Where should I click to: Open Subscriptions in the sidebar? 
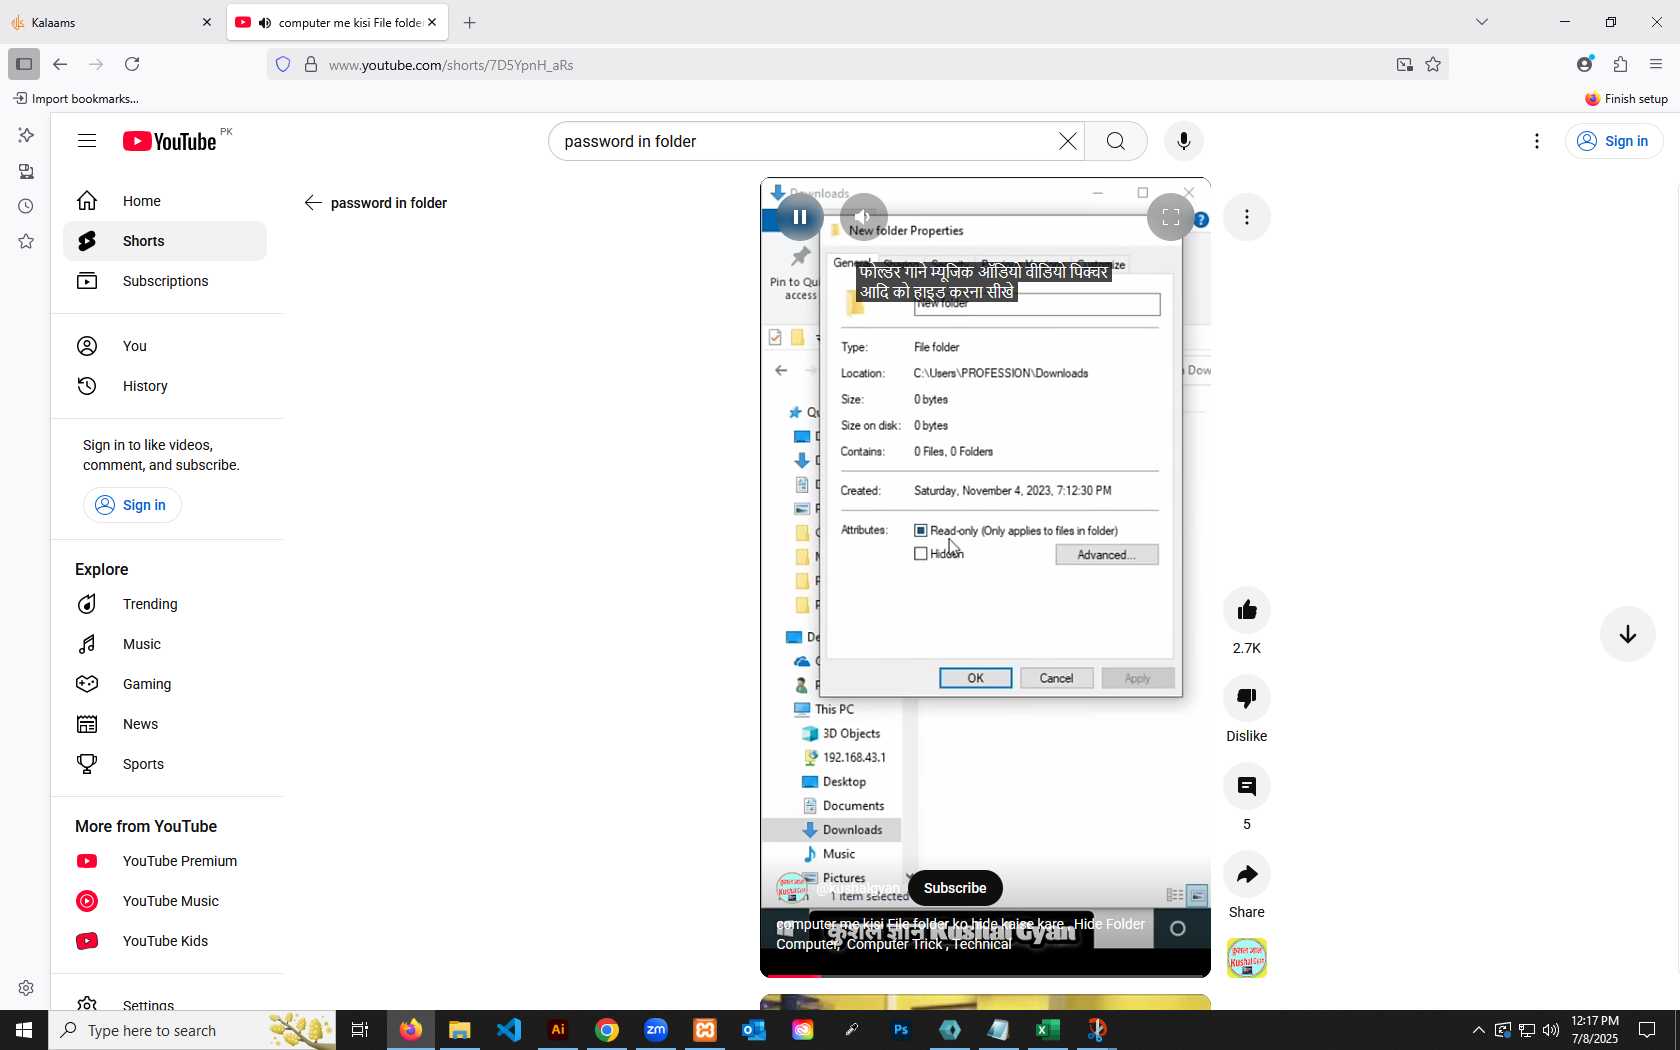(165, 281)
